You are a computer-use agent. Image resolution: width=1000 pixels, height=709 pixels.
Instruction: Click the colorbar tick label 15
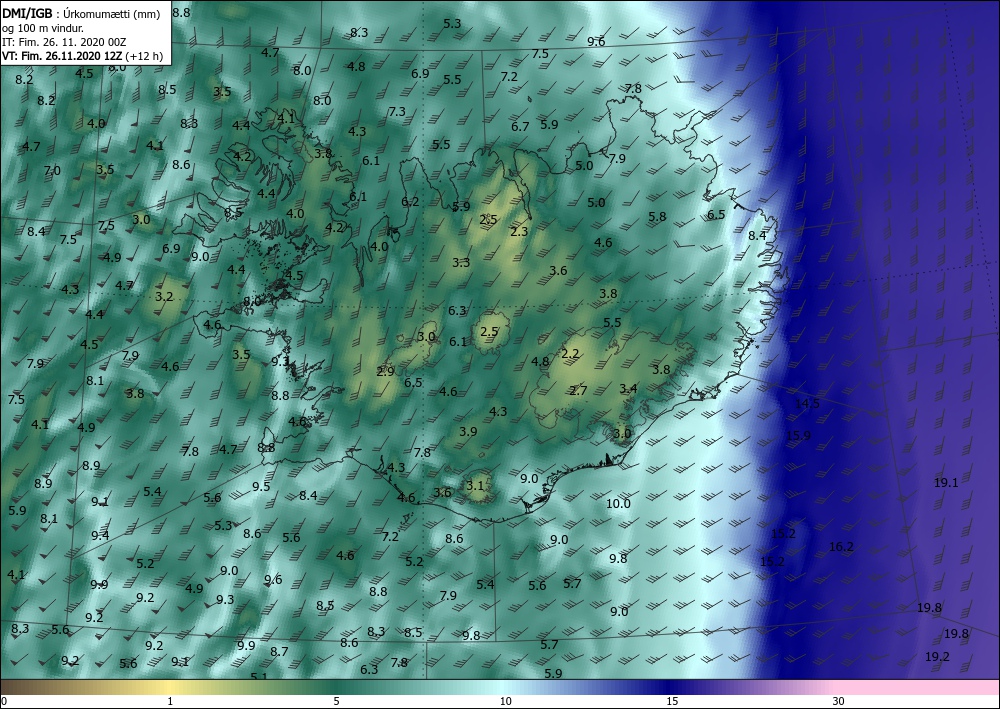672,702
